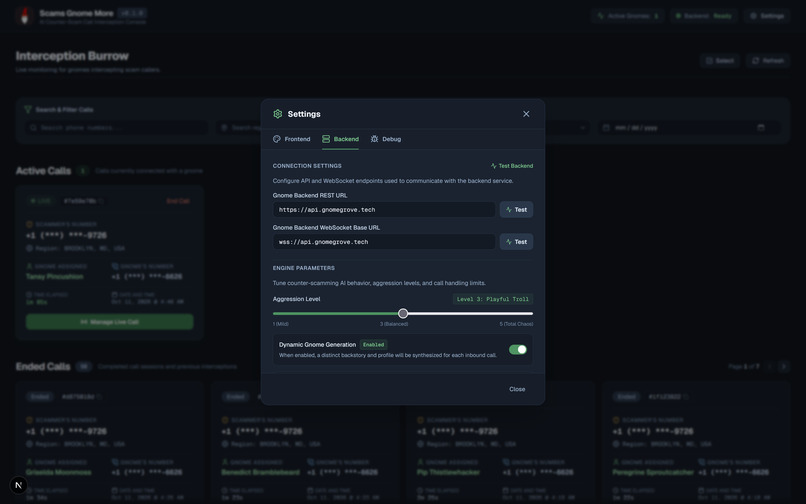Click the "Gnome Backend WebSocket Base URL" label
Image resolution: width=806 pixels, height=504 pixels.
(x=326, y=227)
